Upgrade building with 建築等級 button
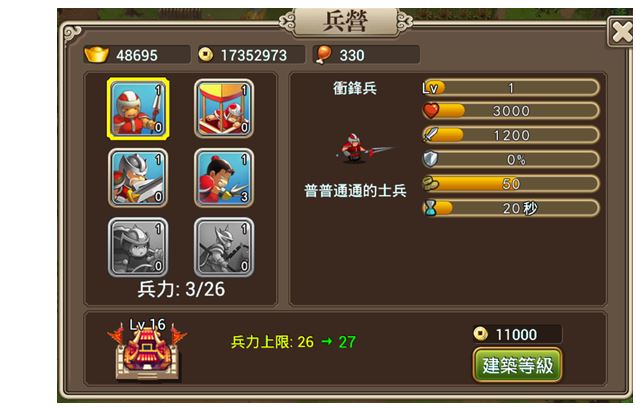The height and width of the screenshot is (408, 636). [x=518, y=365]
